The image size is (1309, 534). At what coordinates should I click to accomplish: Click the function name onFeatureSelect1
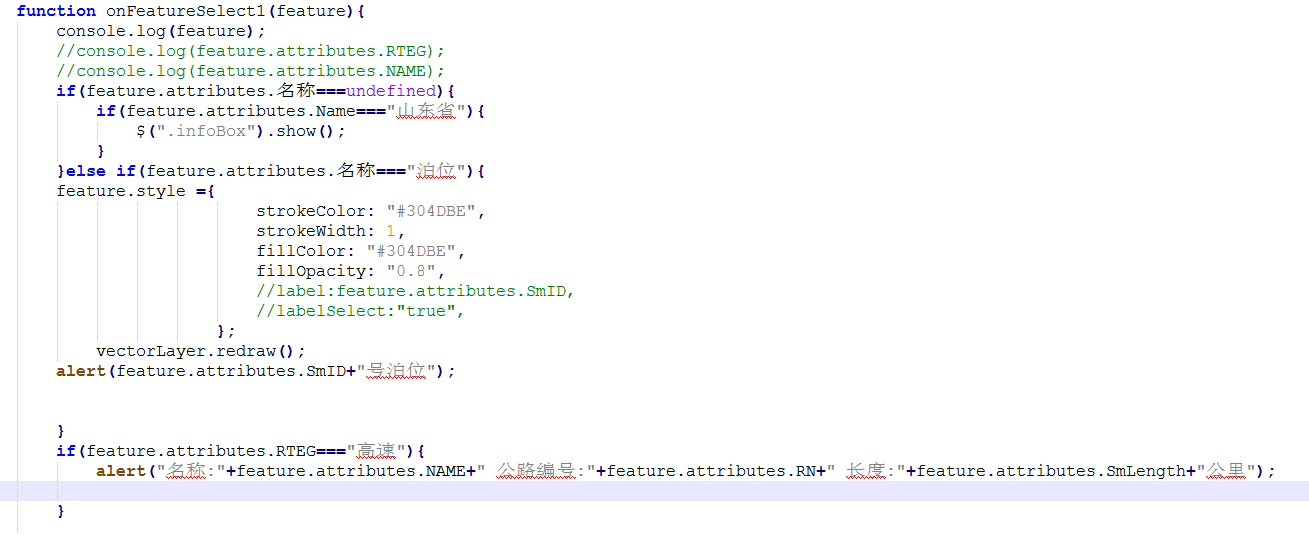pos(186,11)
